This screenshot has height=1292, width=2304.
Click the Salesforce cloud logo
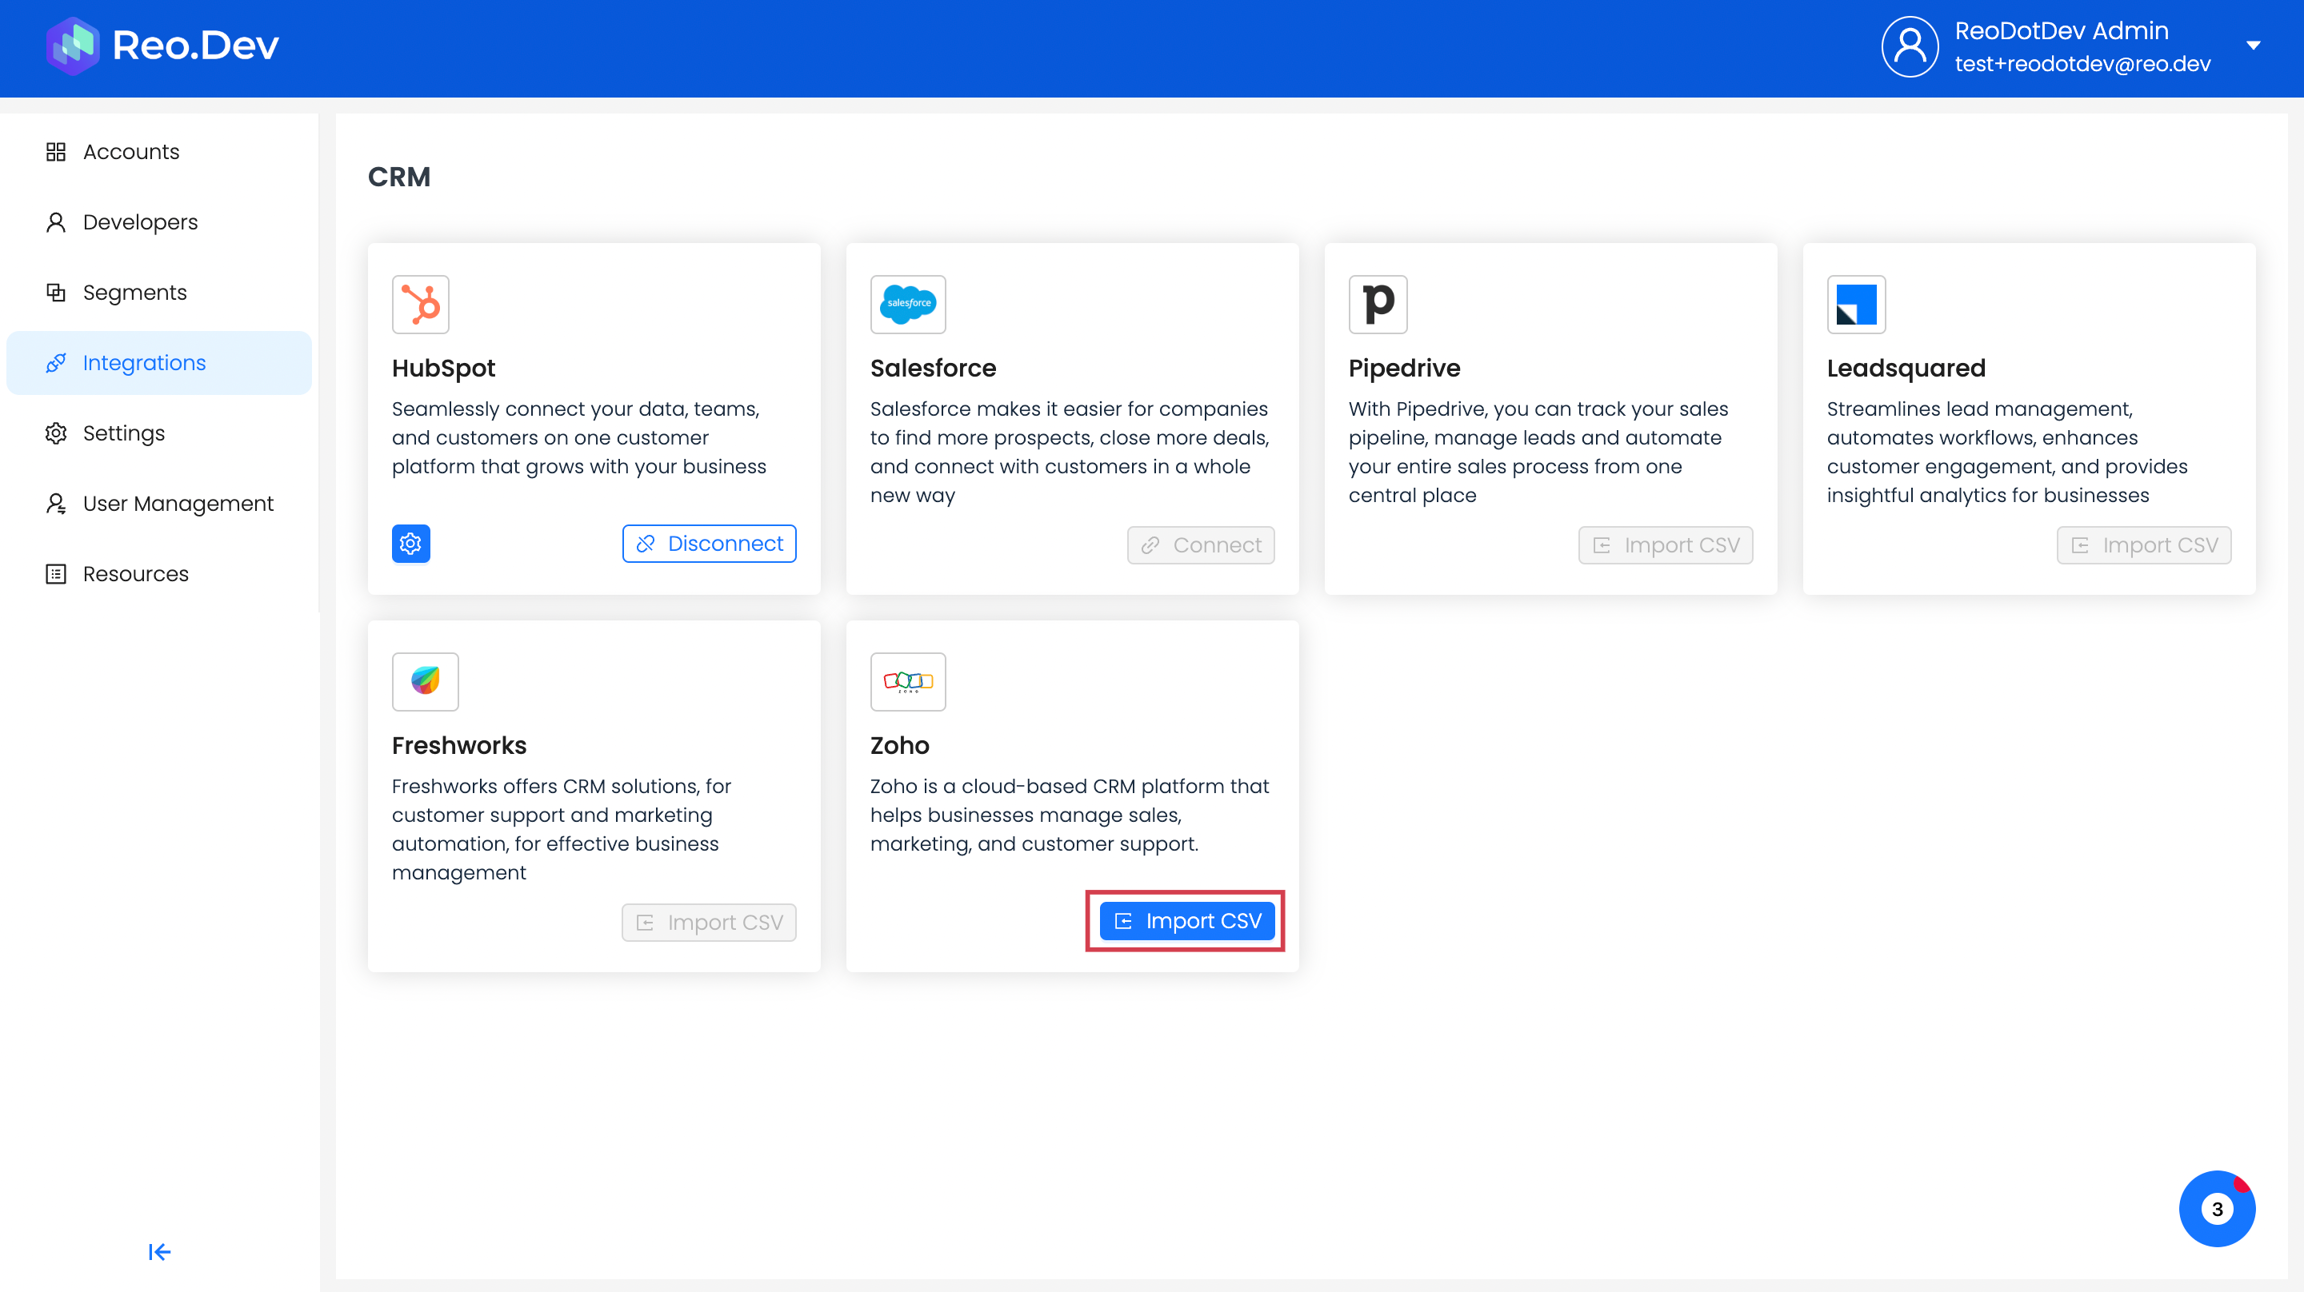click(907, 304)
